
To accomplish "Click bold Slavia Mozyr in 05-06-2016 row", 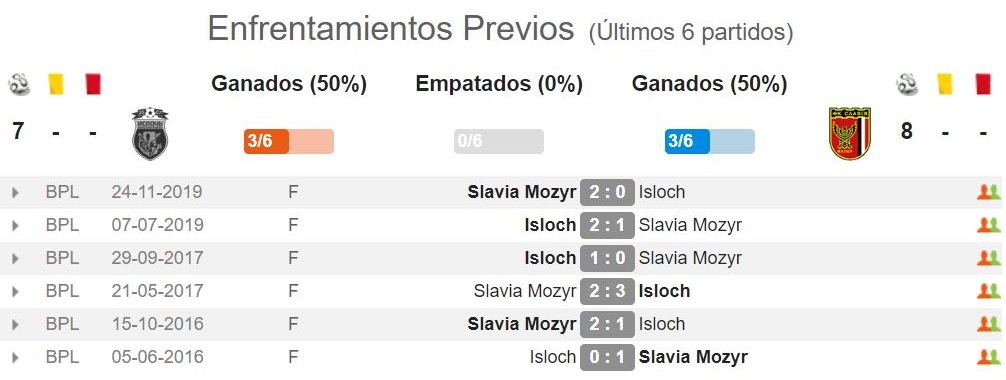I will 693,357.
